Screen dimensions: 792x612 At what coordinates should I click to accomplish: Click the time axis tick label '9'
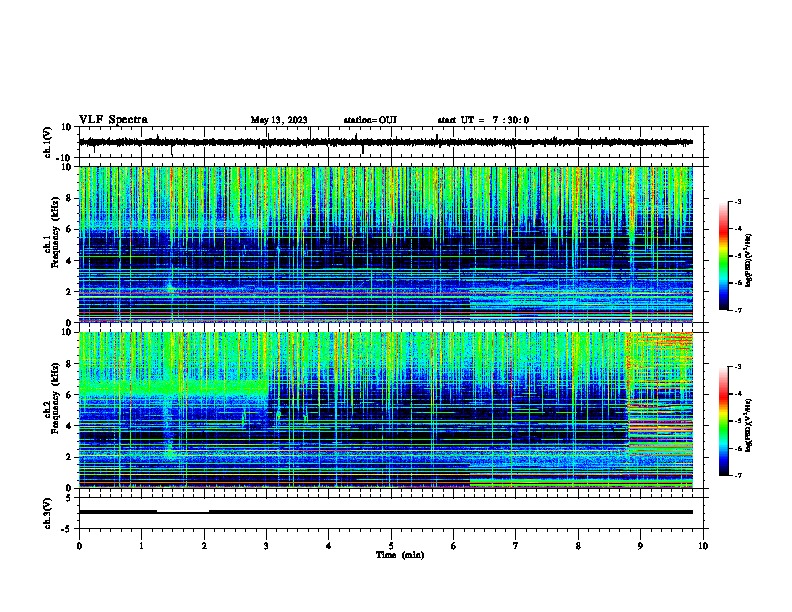(x=640, y=546)
